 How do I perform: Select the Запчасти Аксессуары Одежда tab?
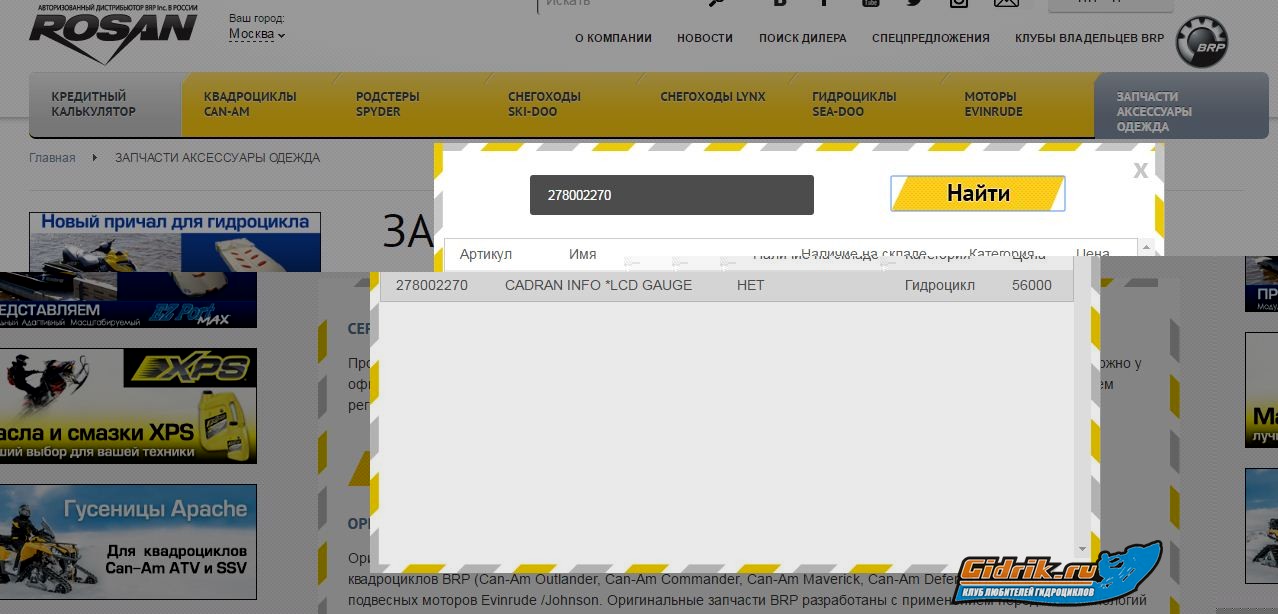1155,111
